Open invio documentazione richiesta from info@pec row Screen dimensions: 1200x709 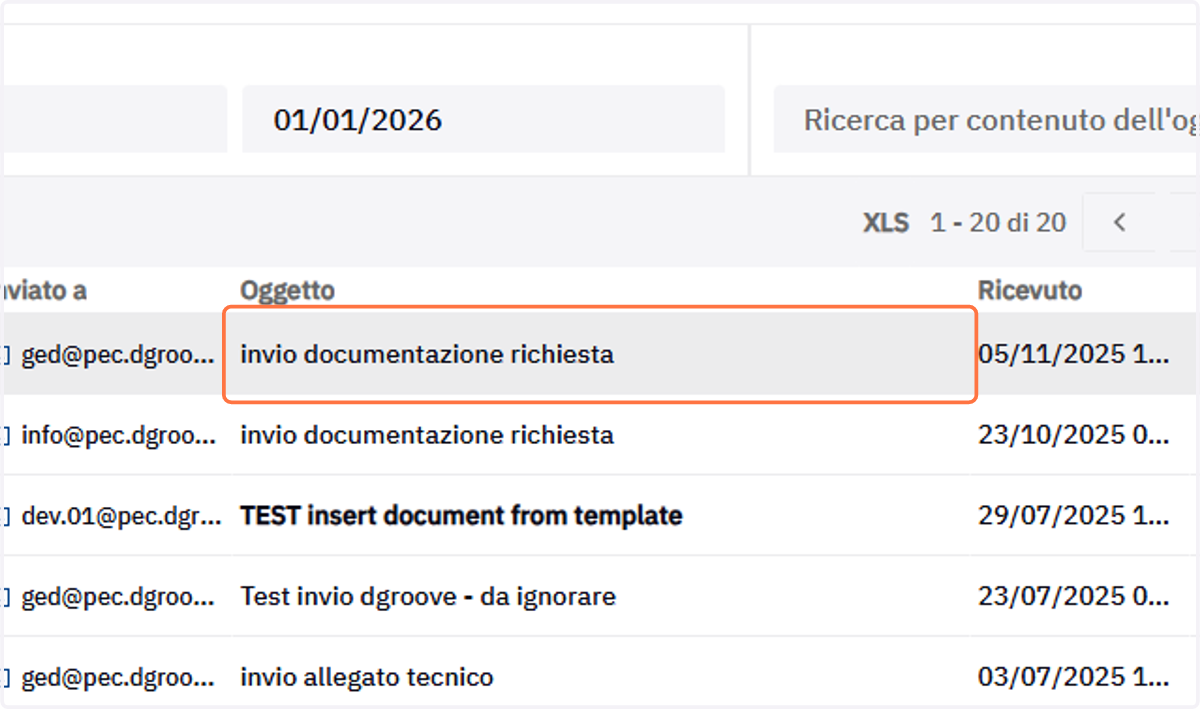click(x=427, y=435)
